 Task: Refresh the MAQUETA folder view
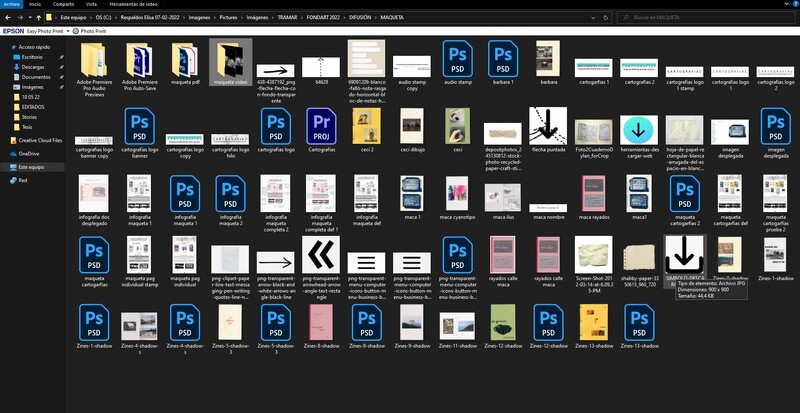coord(606,17)
